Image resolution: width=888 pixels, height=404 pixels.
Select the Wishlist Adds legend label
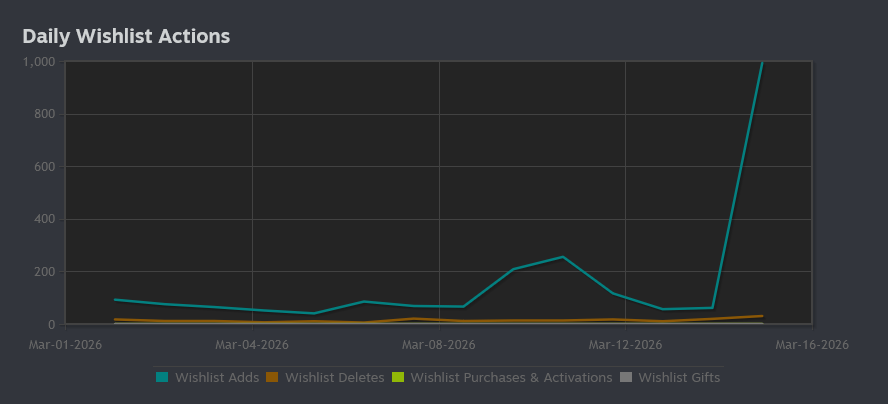point(217,377)
